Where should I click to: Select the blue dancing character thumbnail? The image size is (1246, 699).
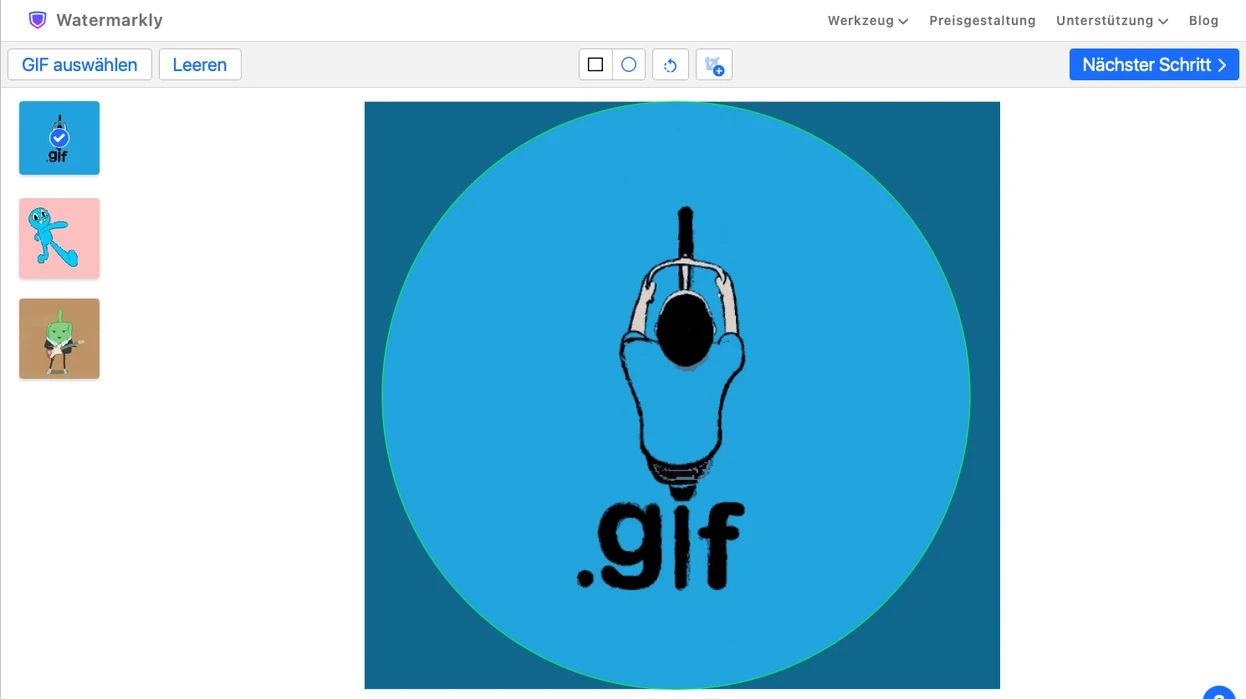pyautogui.click(x=59, y=238)
